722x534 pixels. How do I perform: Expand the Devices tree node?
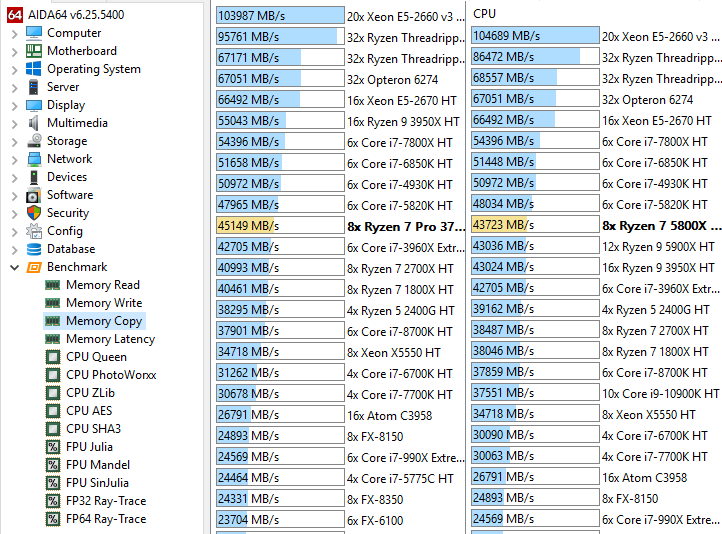point(14,177)
